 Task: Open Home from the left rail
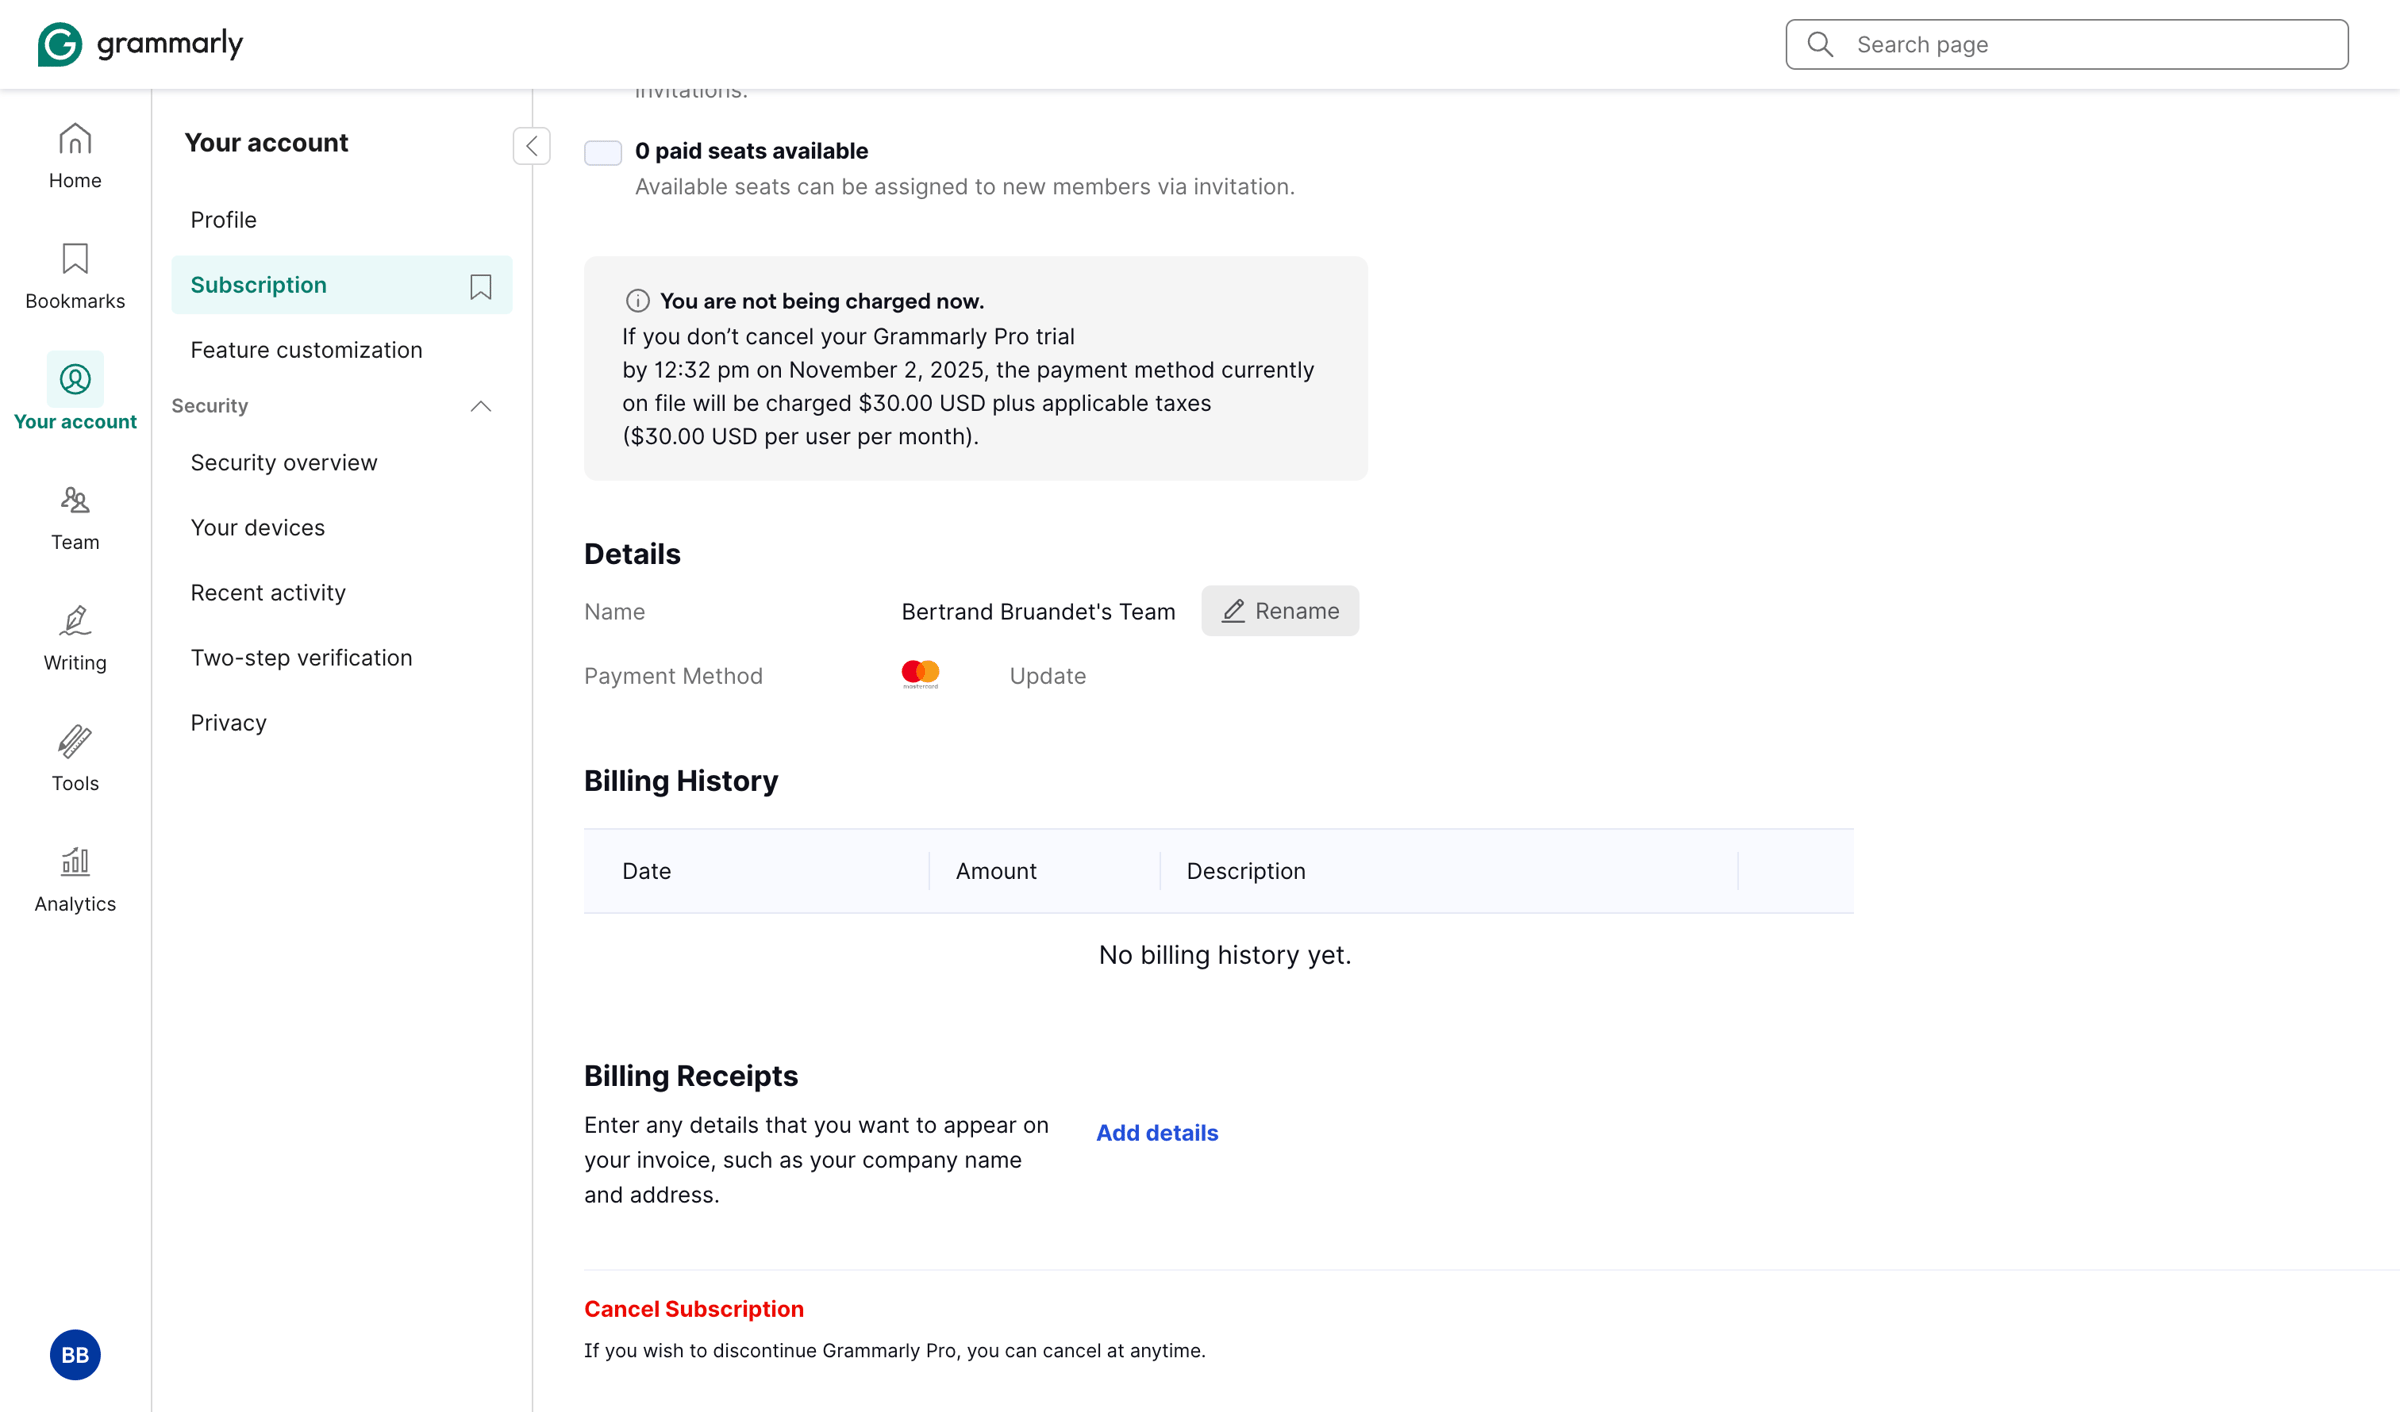75,156
